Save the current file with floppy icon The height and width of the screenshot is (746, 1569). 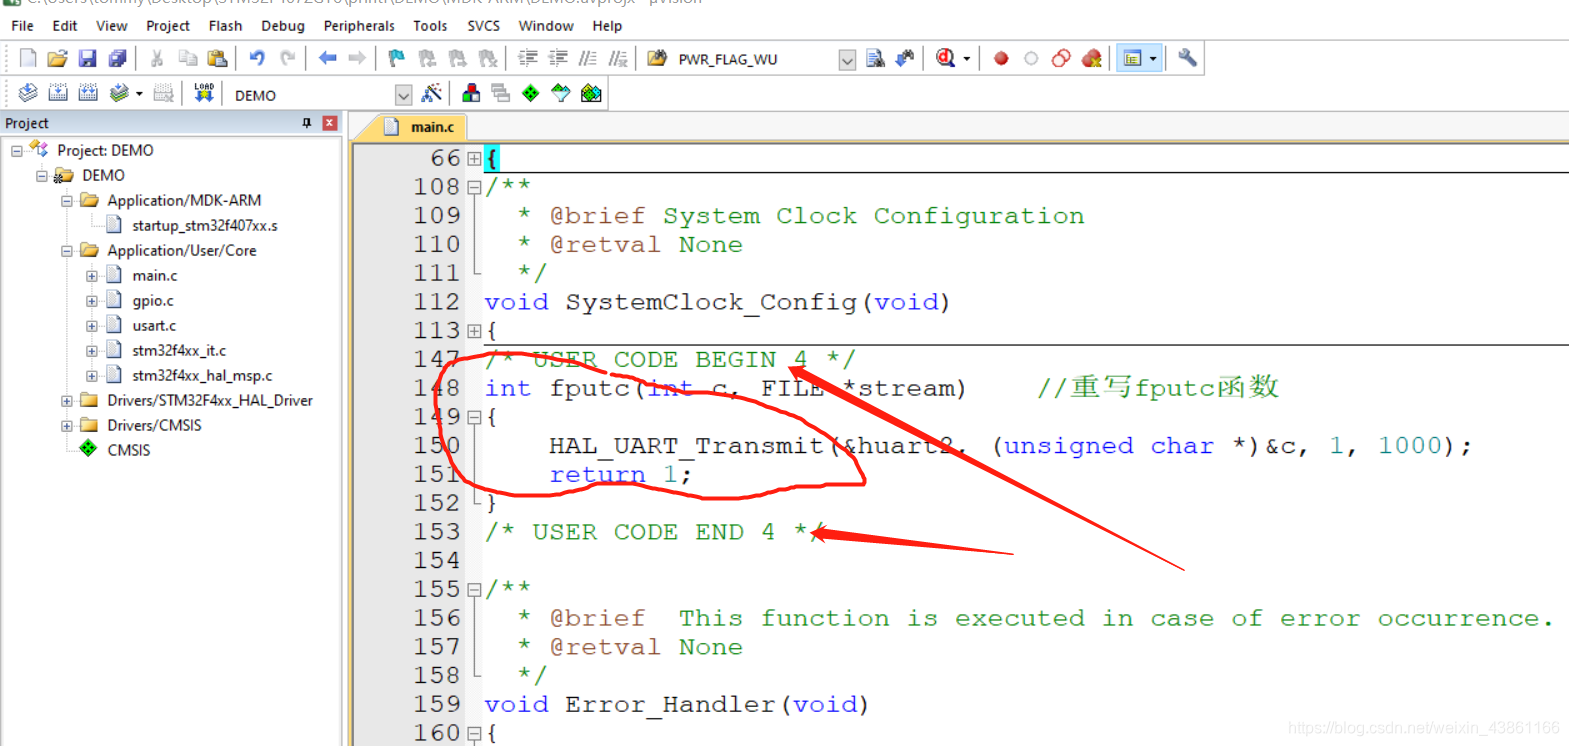coord(88,59)
